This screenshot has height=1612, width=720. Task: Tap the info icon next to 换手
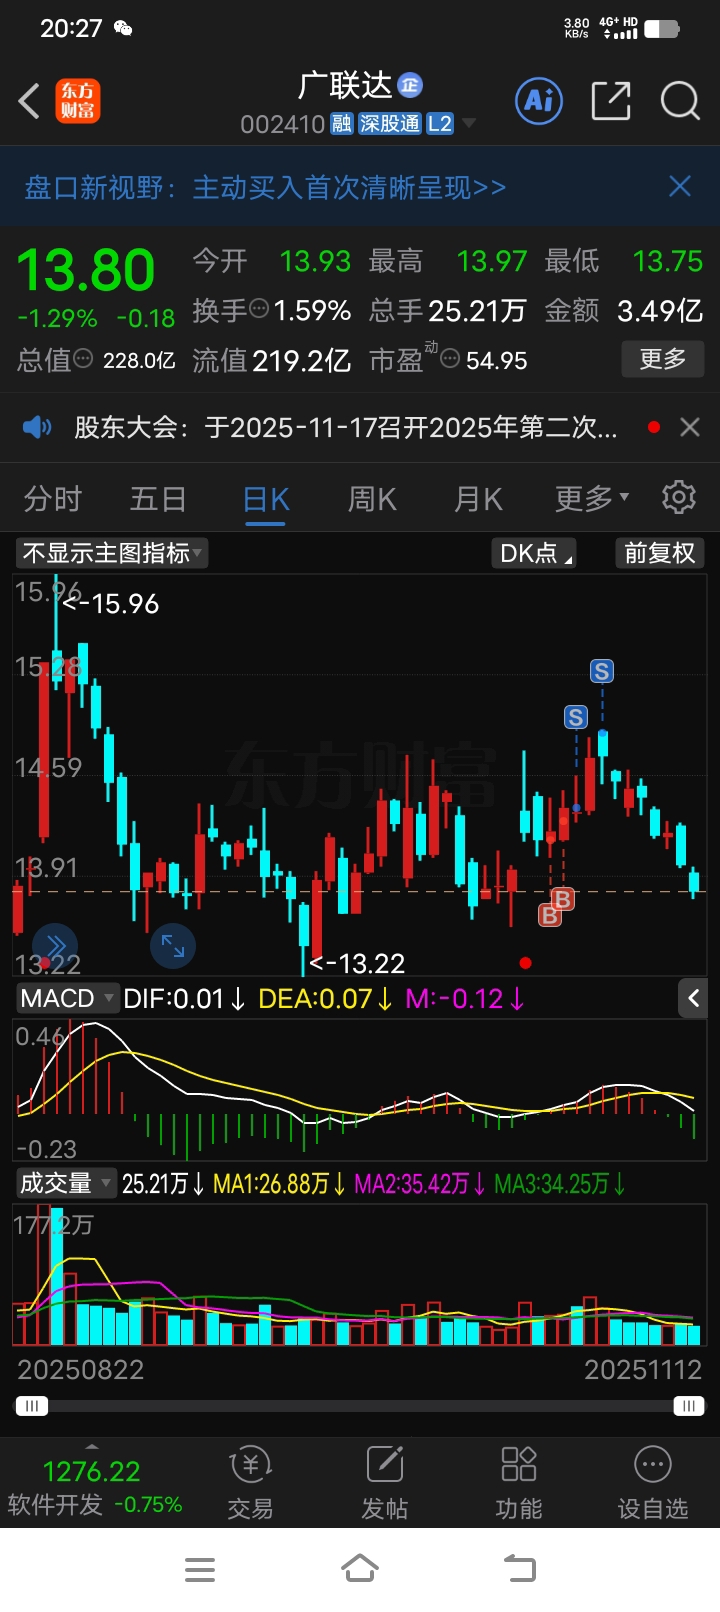259,309
